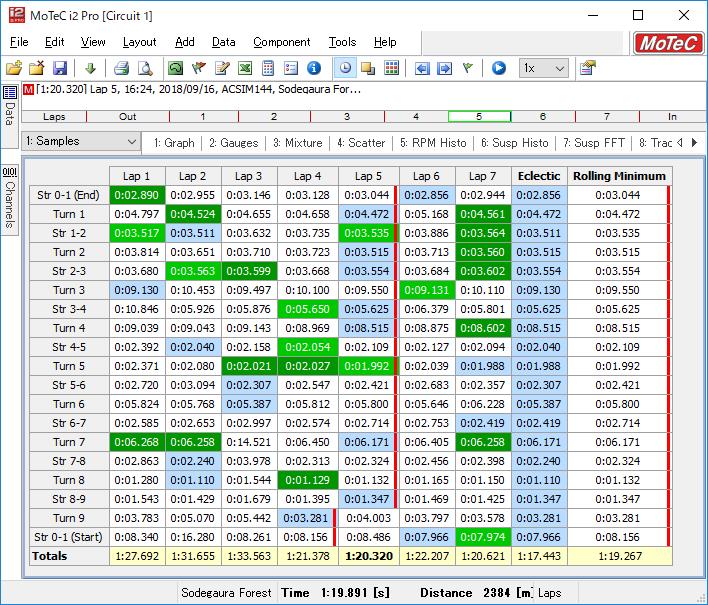
Task: Expand the Data side panel tab
Action: (x=9, y=115)
